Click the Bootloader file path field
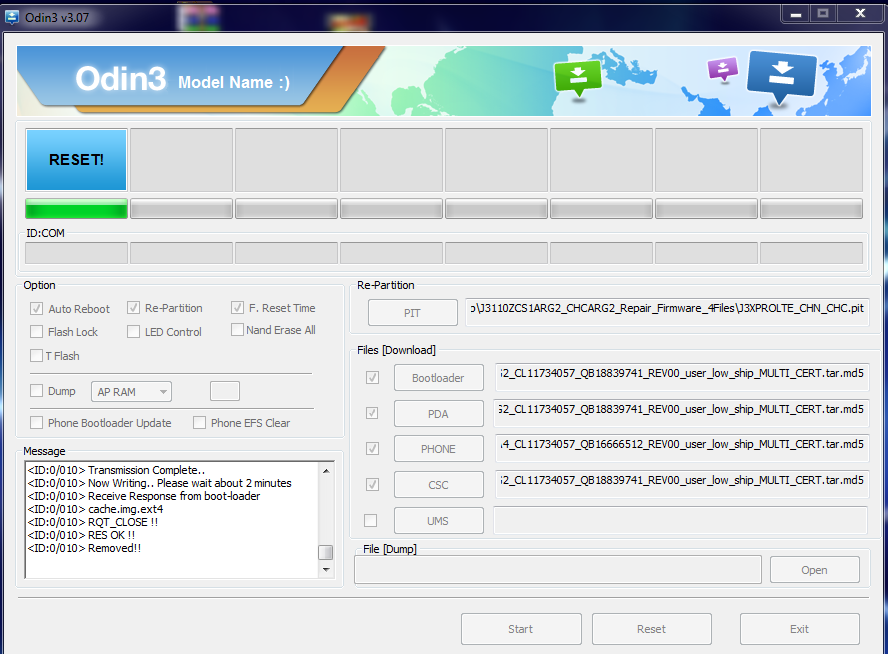Viewport: 888px width, 654px height. click(681, 377)
